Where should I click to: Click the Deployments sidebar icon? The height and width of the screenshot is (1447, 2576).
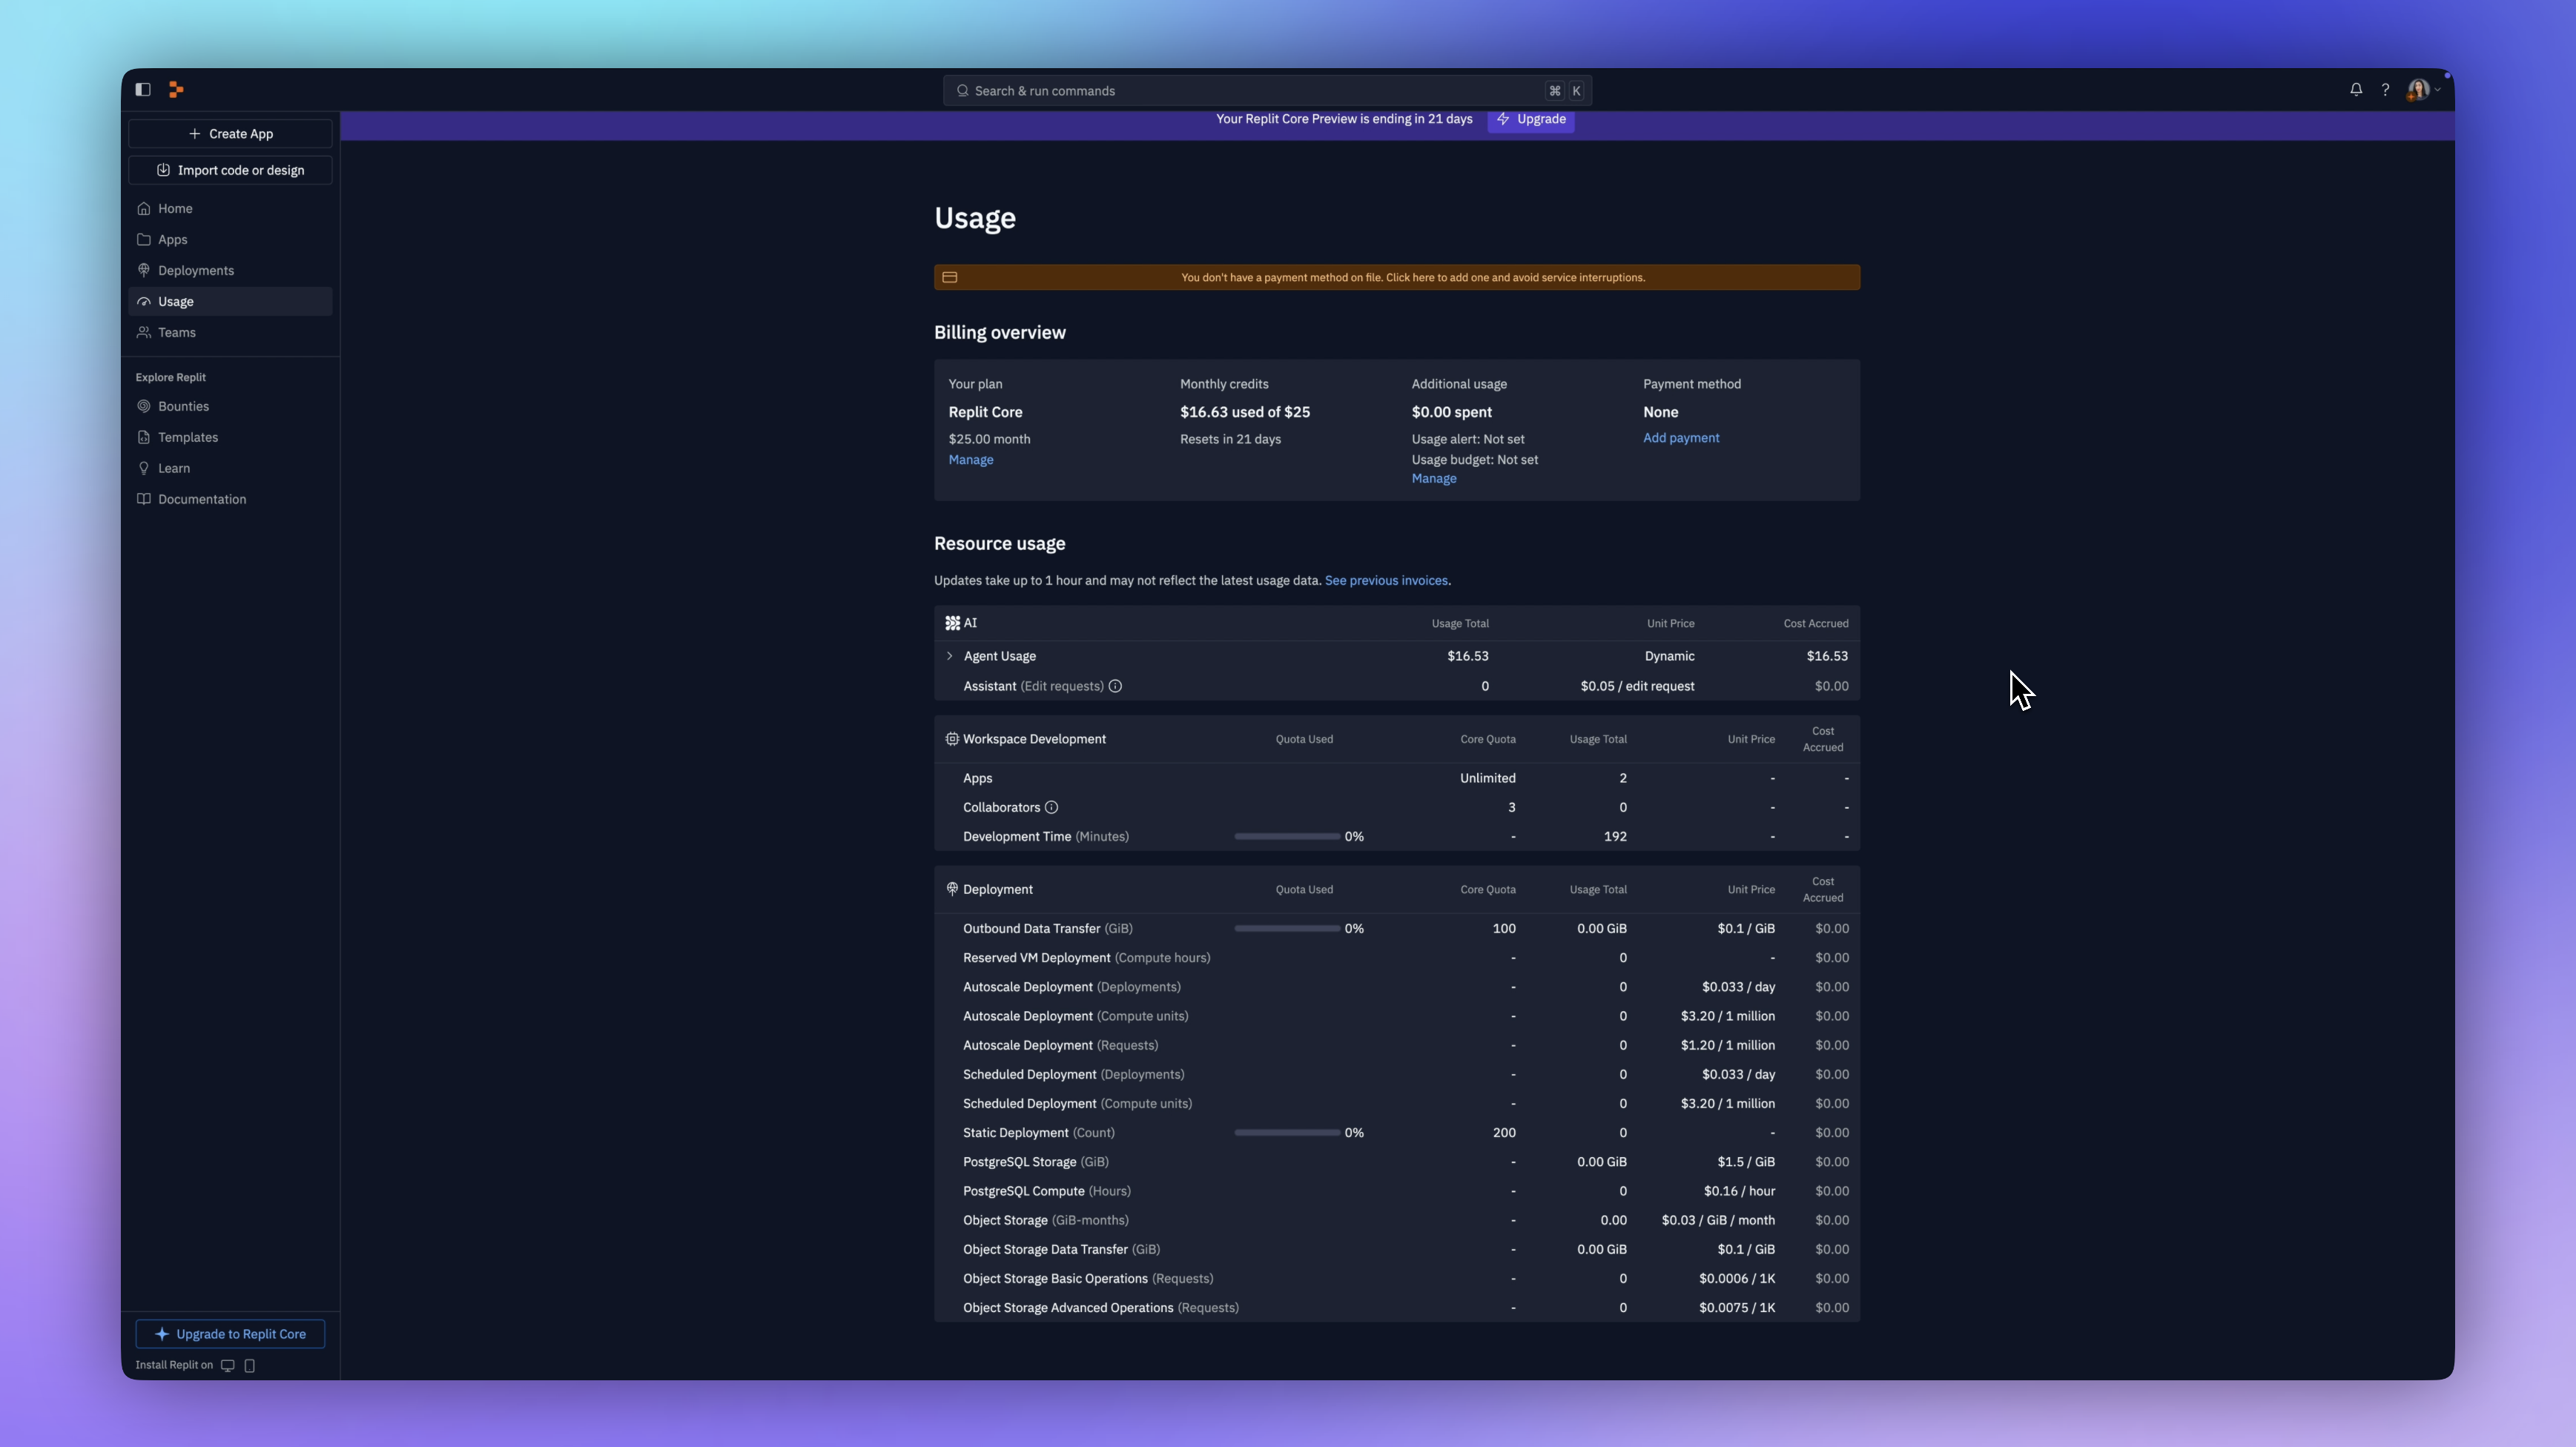144,271
